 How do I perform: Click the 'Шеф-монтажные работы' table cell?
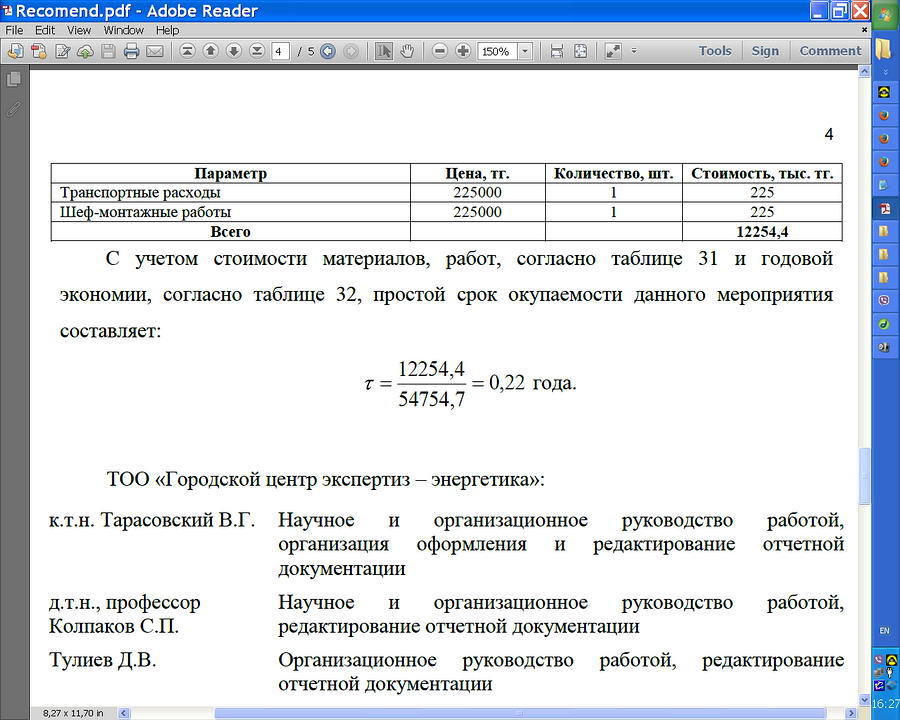click(x=231, y=212)
